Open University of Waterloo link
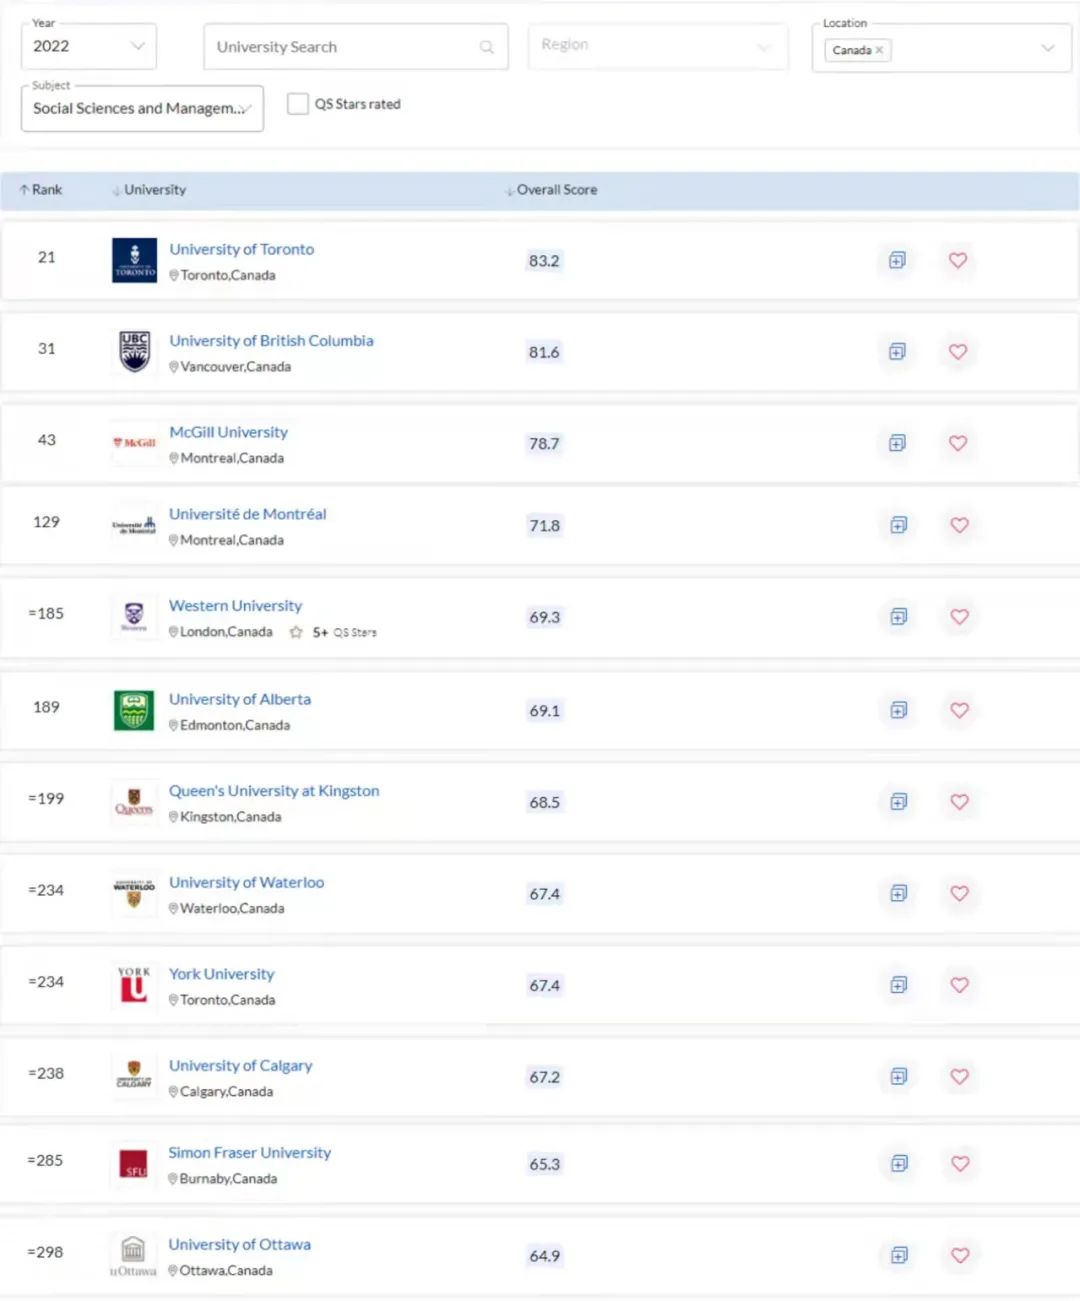The width and height of the screenshot is (1080, 1301). (x=246, y=883)
